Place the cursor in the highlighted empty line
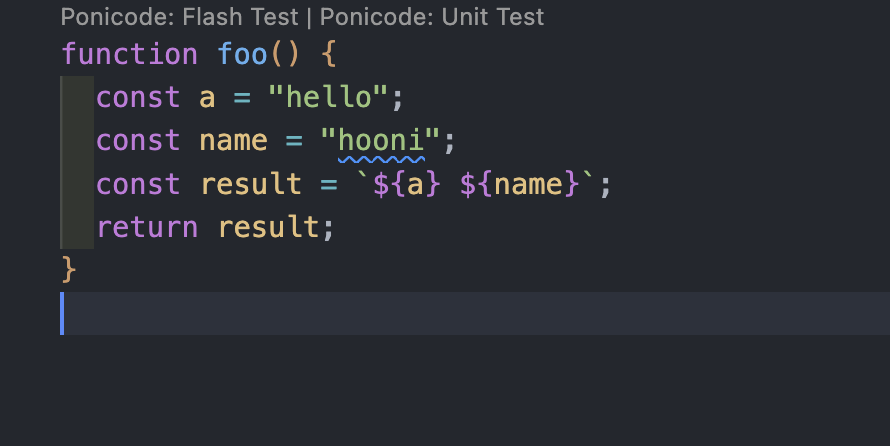This screenshot has width=890, height=446. pyautogui.click(x=476, y=313)
